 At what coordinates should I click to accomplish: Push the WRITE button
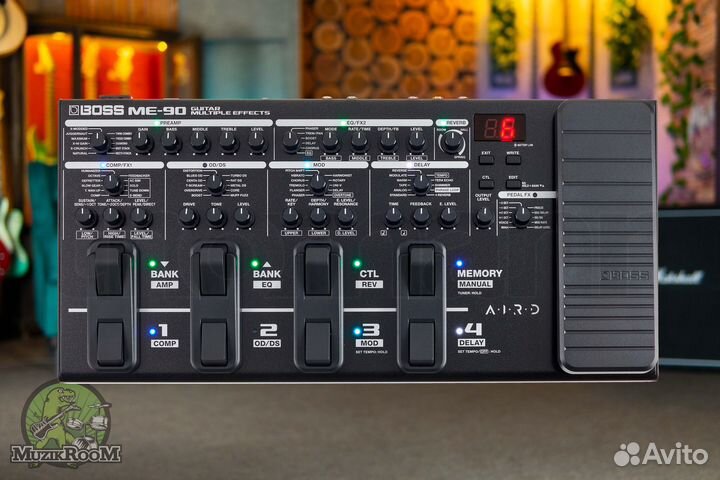(x=513, y=160)
